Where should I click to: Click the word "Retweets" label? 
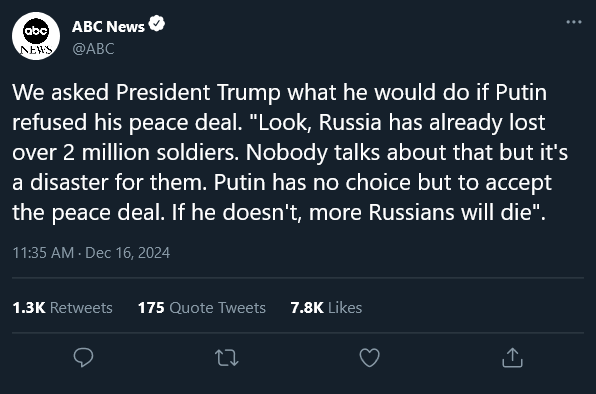(x=81, y=308)
